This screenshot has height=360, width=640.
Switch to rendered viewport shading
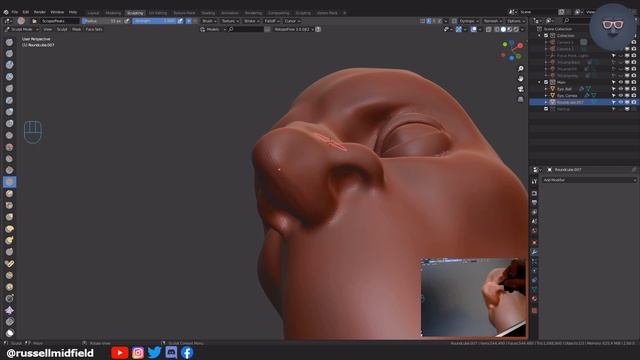coord(516,29)
